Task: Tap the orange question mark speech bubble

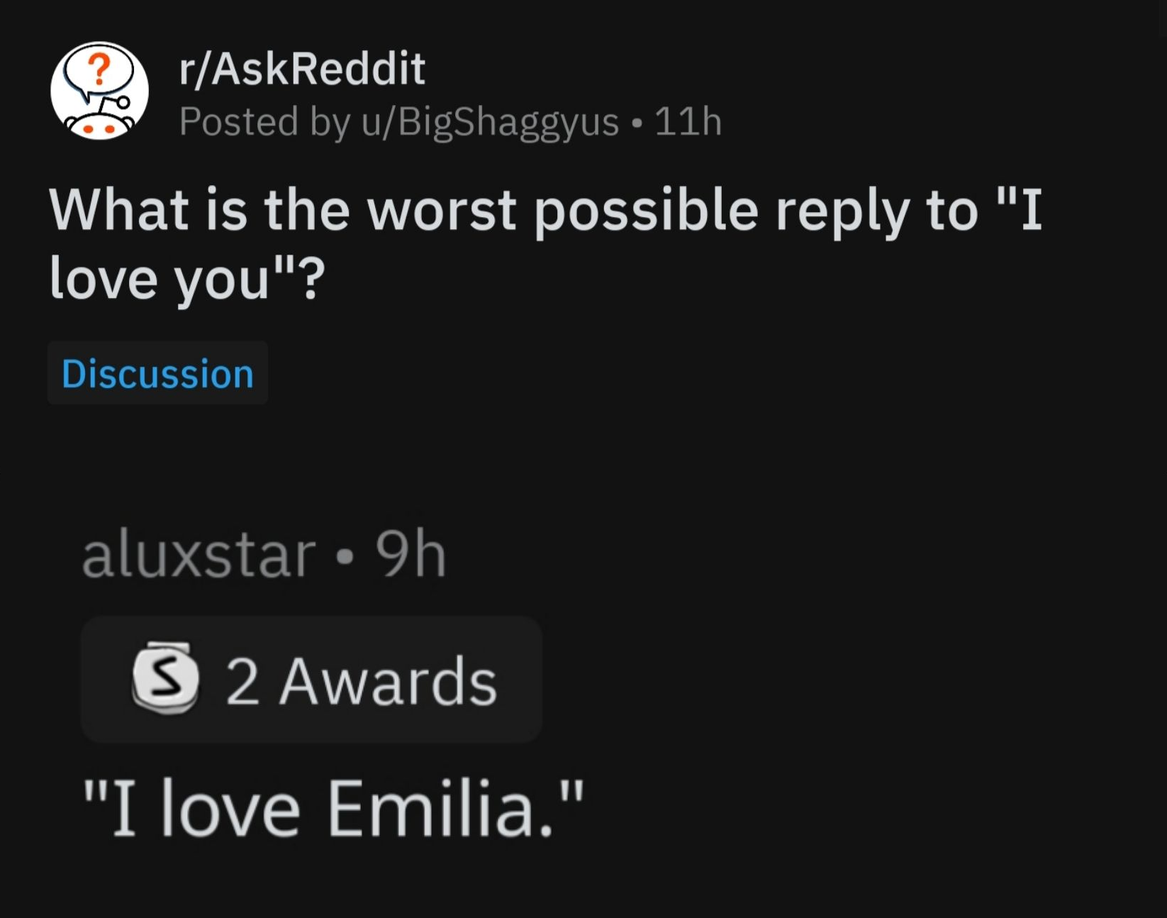Action: pyautogui.click(x=99, y=71)
